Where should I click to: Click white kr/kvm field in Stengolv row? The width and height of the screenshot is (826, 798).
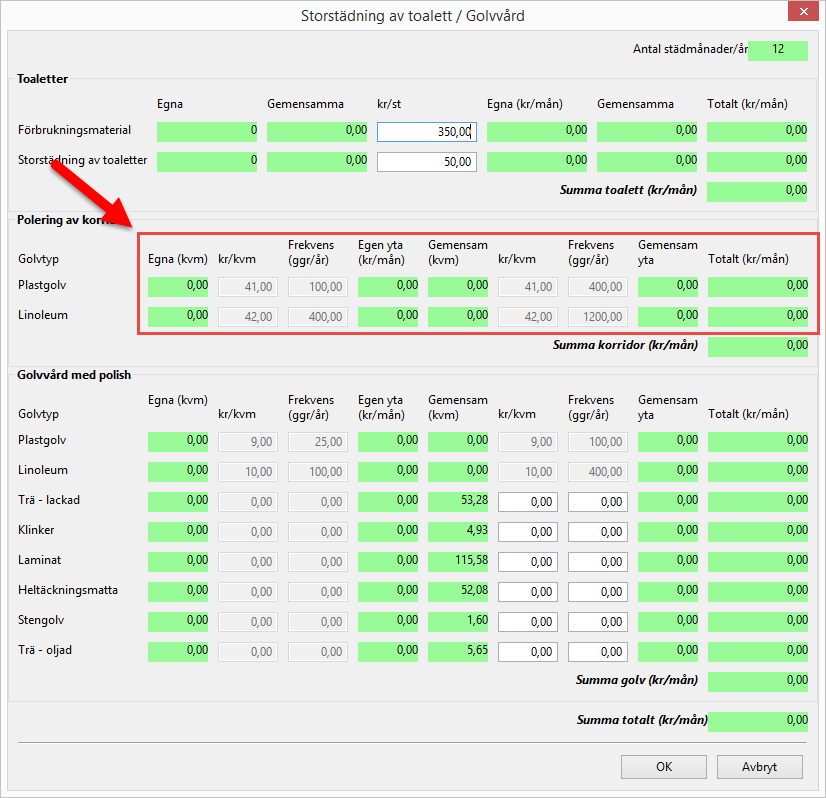pyautogui.click(x=527, y=621)
